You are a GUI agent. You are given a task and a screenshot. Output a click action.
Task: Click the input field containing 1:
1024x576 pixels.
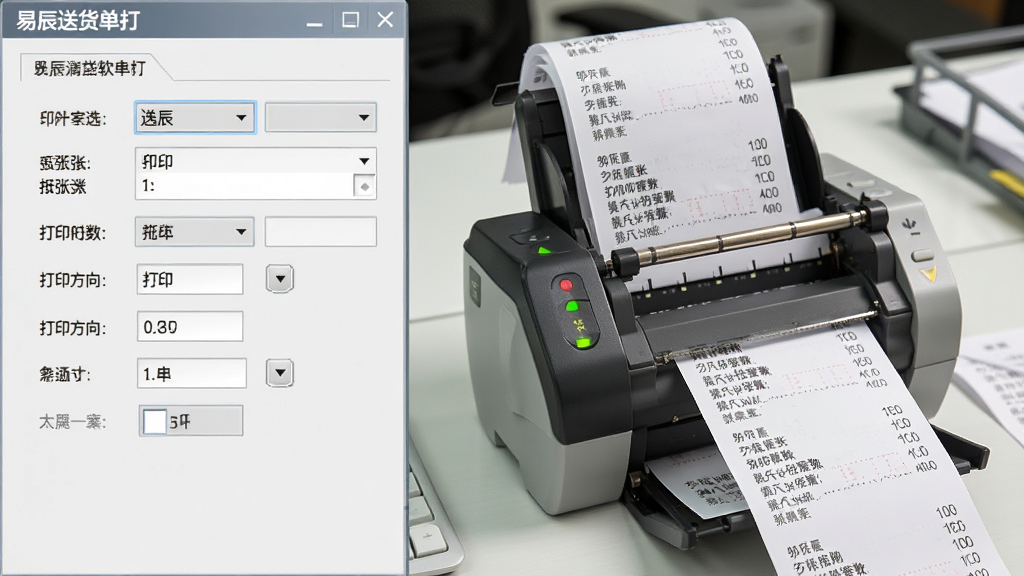click(x=245, y=186)
